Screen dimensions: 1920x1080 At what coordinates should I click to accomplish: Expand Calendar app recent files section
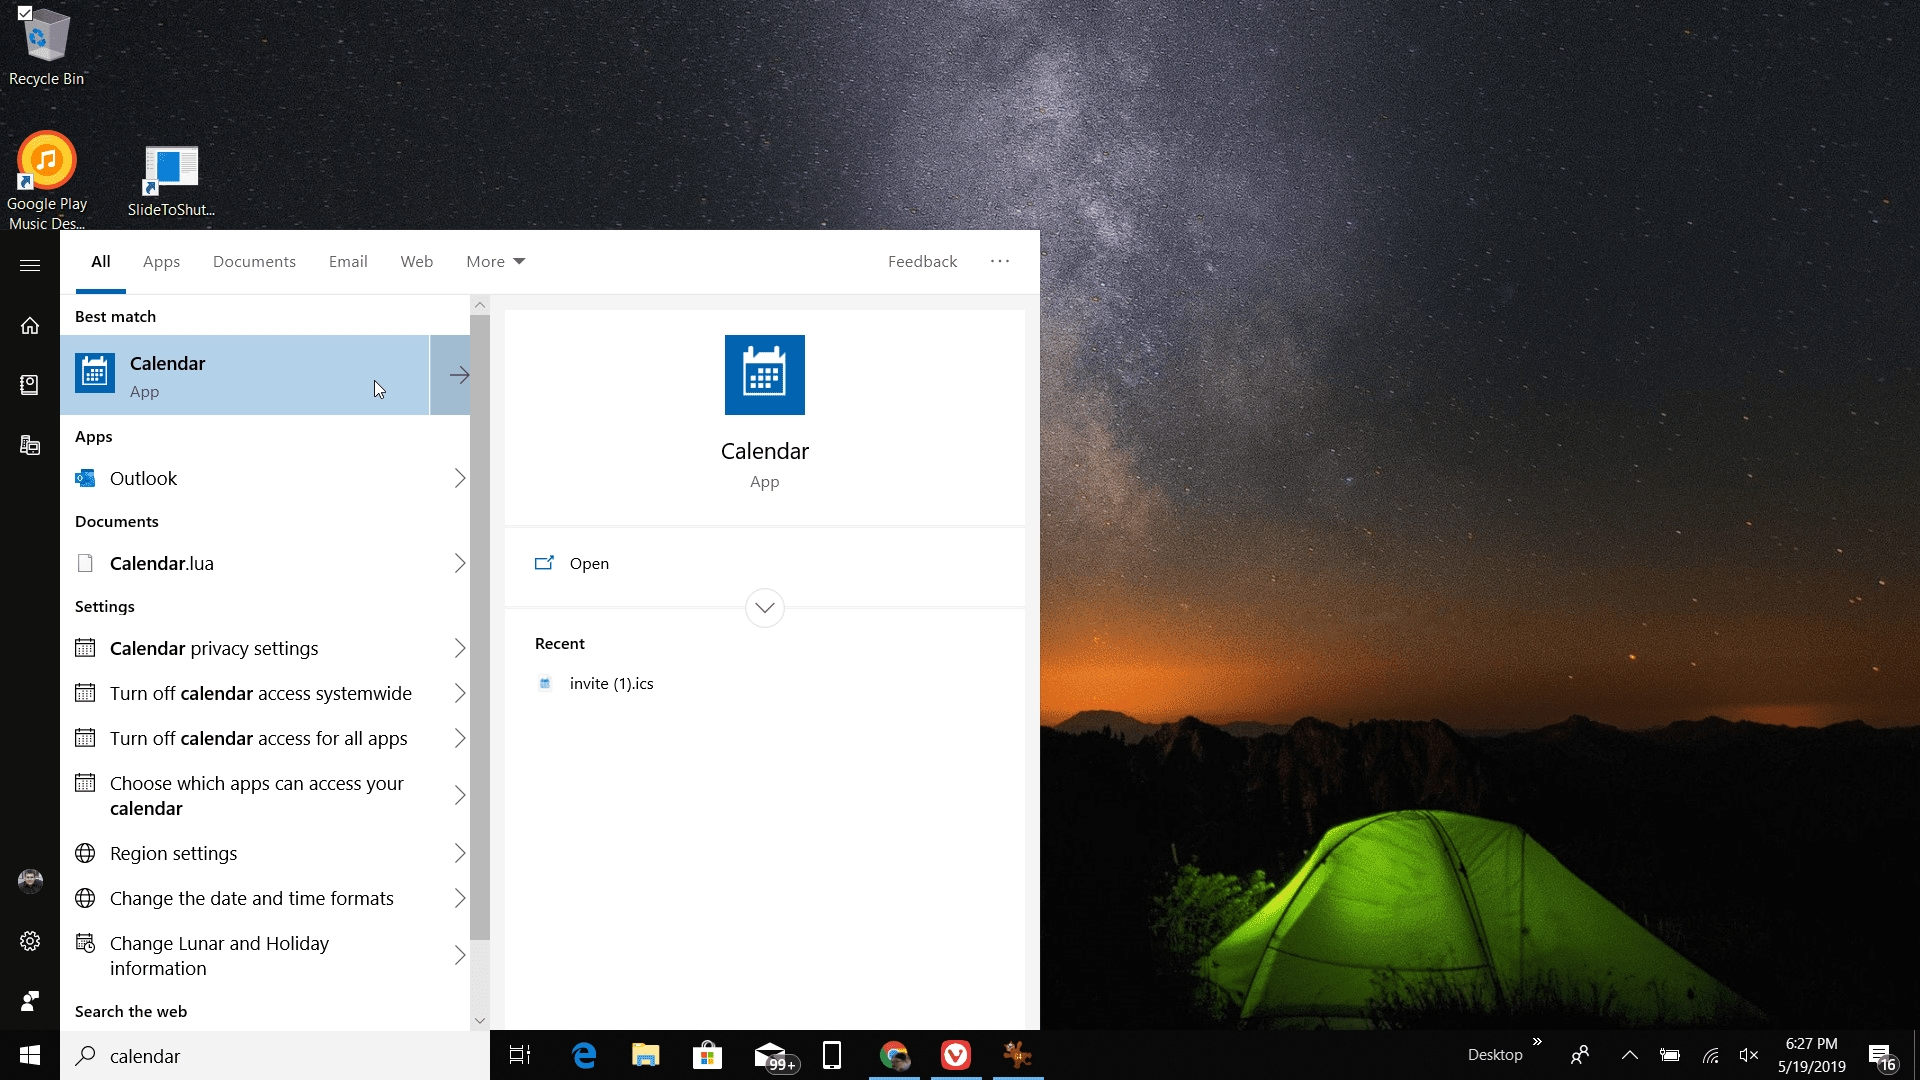[x=765, y=608]
